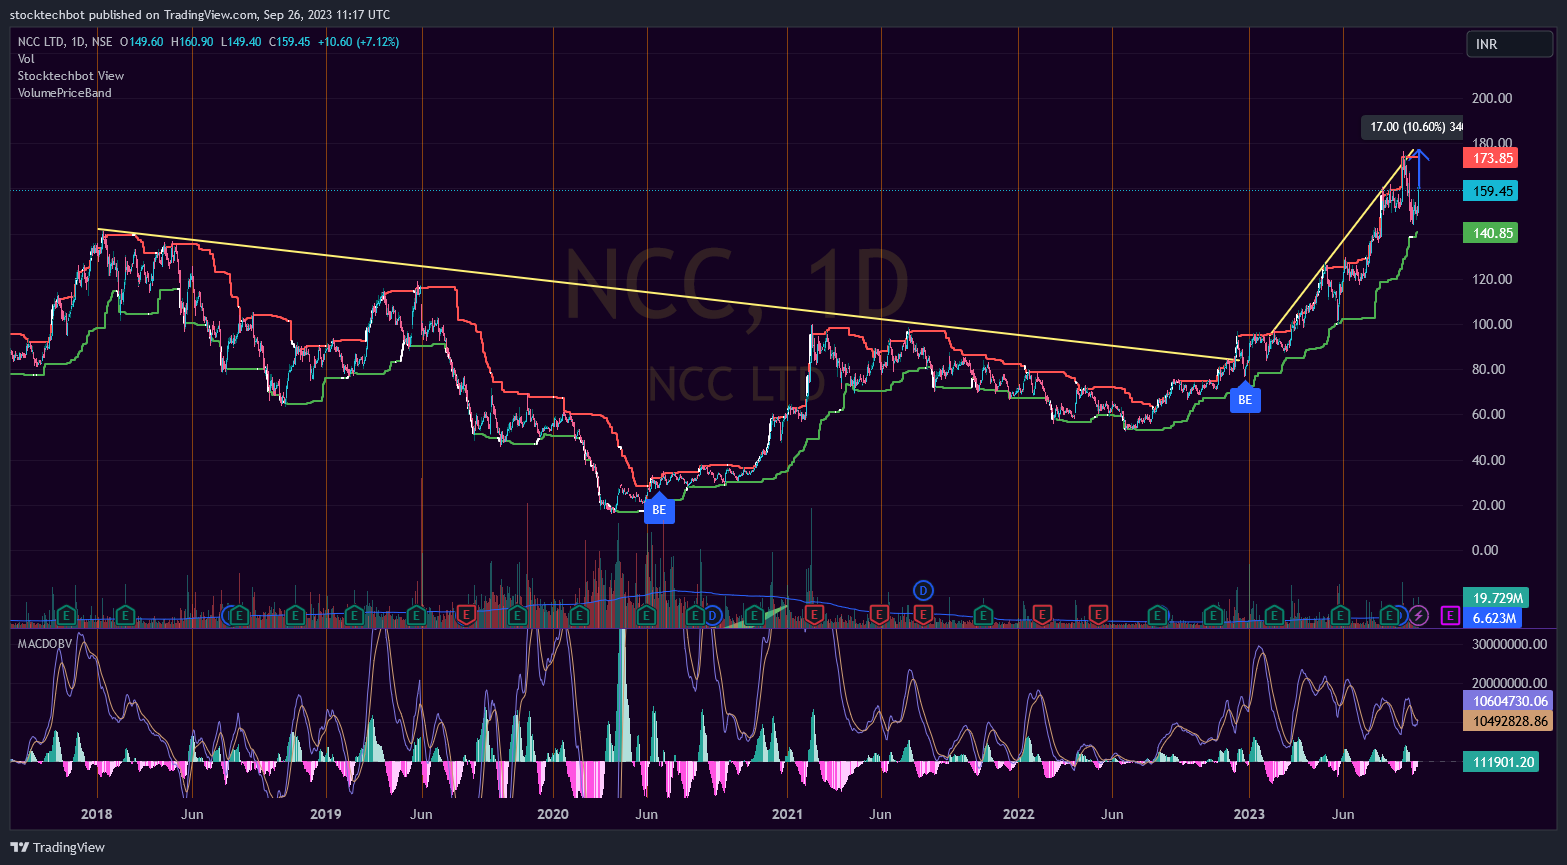Click the purple upcoming earnings E marker
The width and height of the screenshot is (1567, 865).
click(1449, 615)
